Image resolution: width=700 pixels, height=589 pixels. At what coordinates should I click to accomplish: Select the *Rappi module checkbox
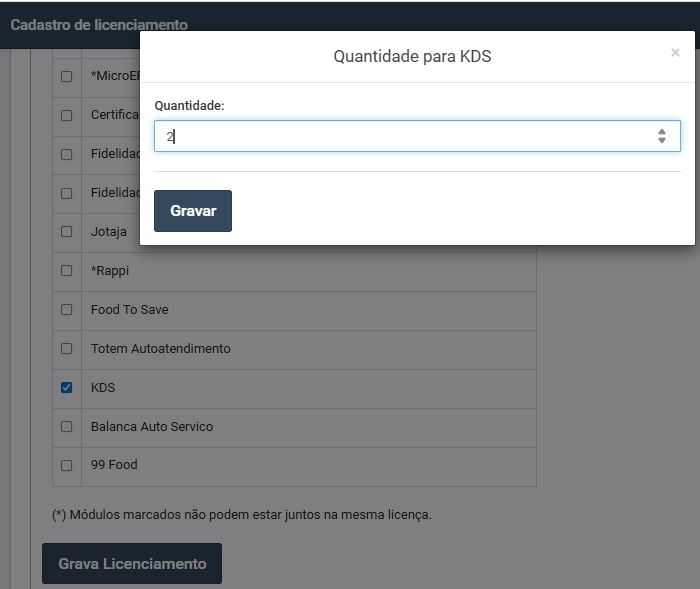(67, 270)
